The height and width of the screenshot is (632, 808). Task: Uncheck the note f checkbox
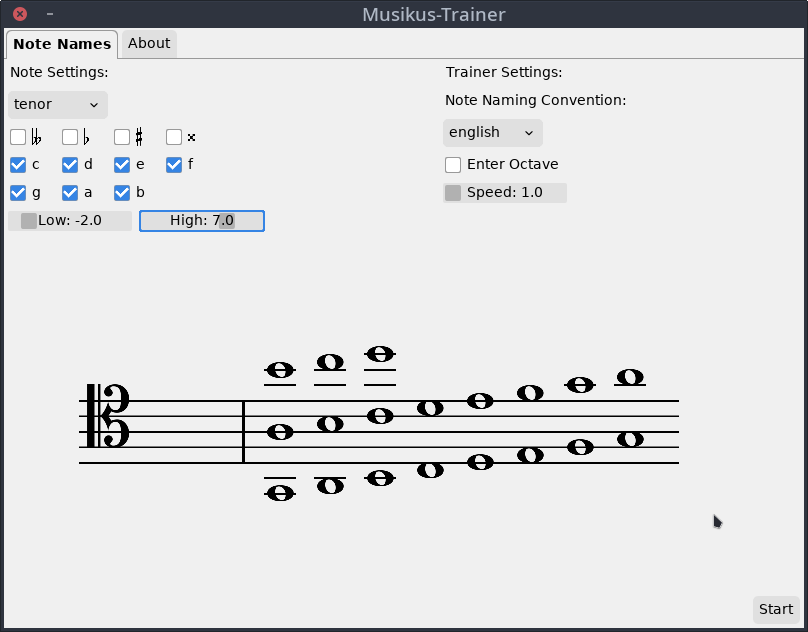click(x=174, y=165)
